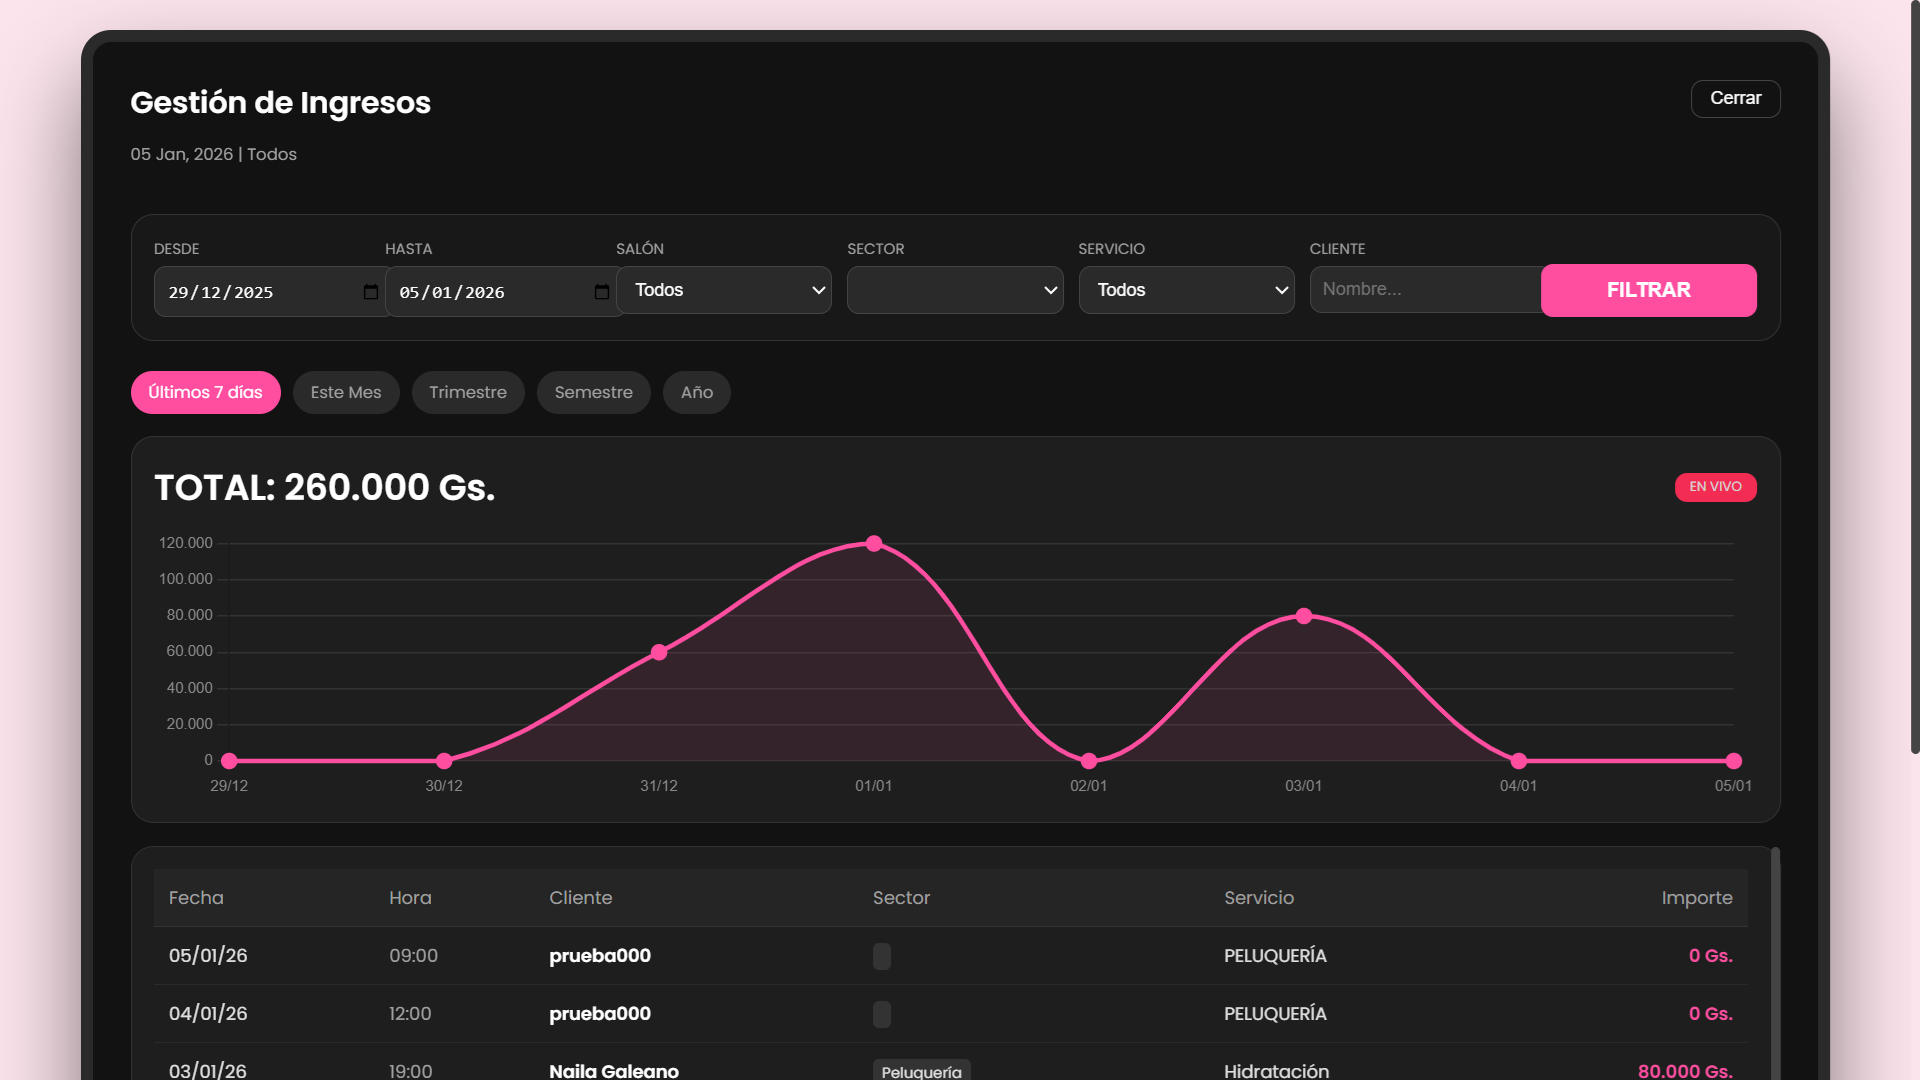1920x1080 pixels.
Task: Open the Desde date calendar picker icon
Action: click(371, 292)
